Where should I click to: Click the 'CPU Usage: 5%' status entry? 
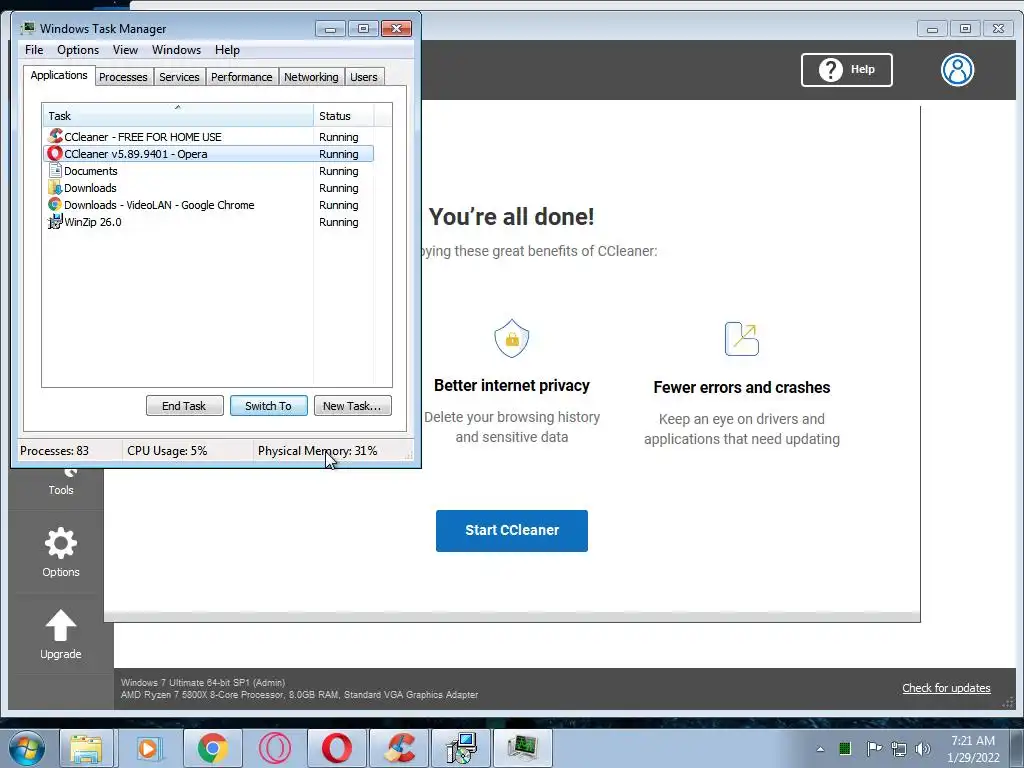click(x=167, y=451)
